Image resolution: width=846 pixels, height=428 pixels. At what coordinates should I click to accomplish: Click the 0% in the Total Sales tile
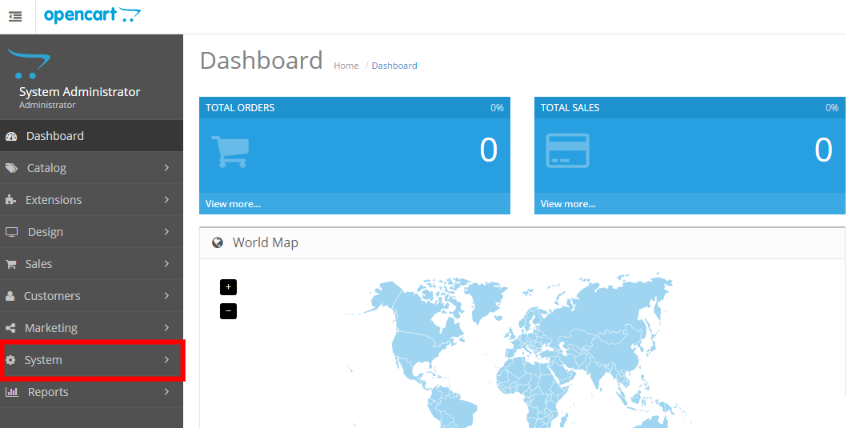832,108
